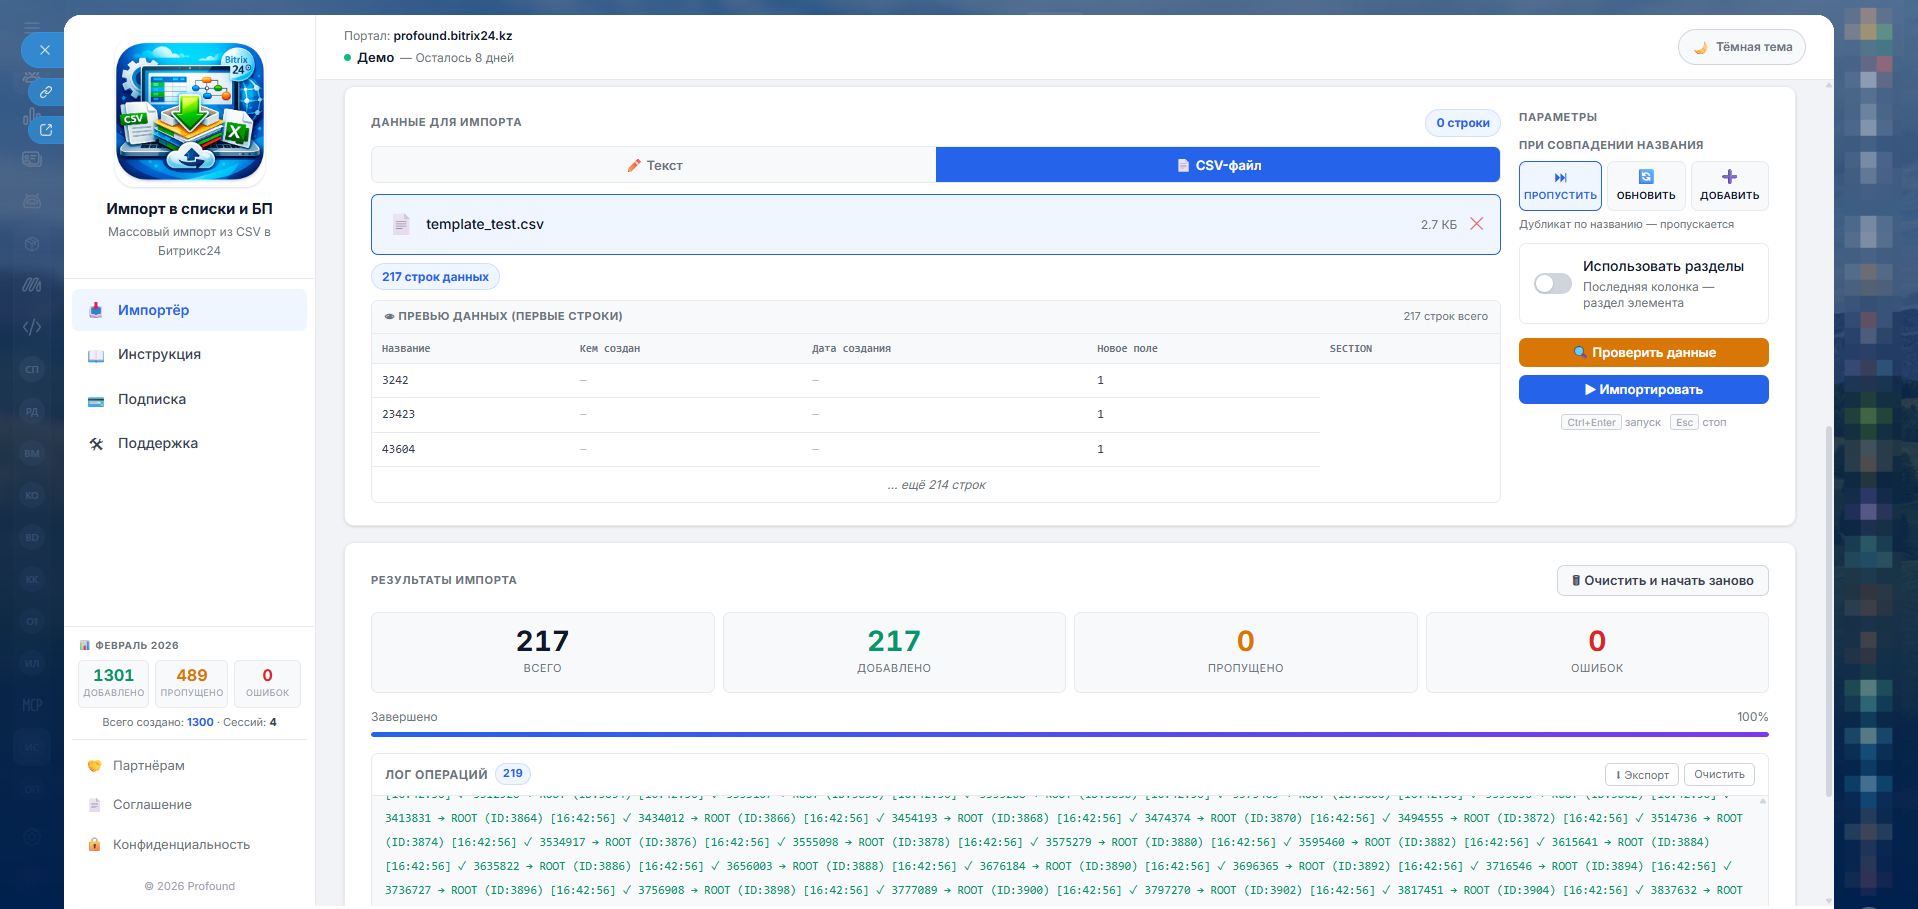Choose Добавить for matching names
Screen dimensions: 1918x909
point(1729,186)
